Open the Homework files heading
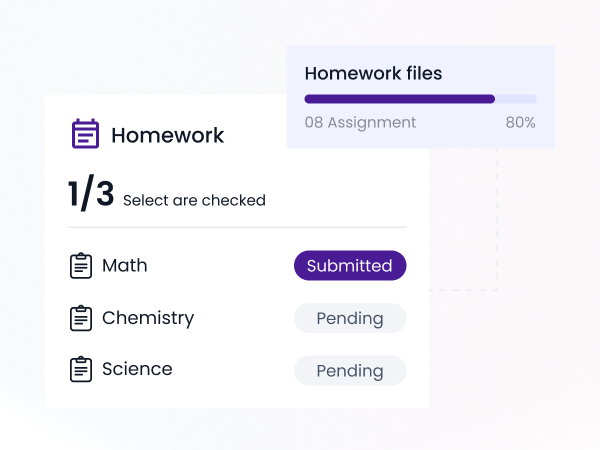The width and height of the screenshot is (600, 450). (x=373, y=73)
